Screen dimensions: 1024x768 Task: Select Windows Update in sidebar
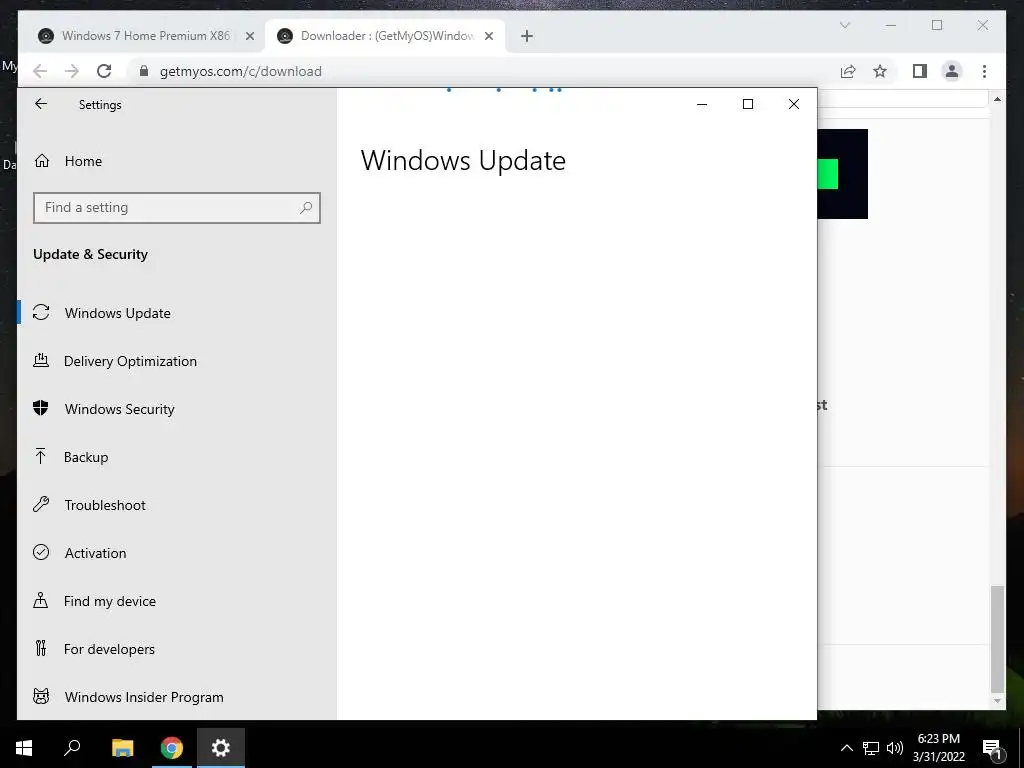[x=176, y=313]
